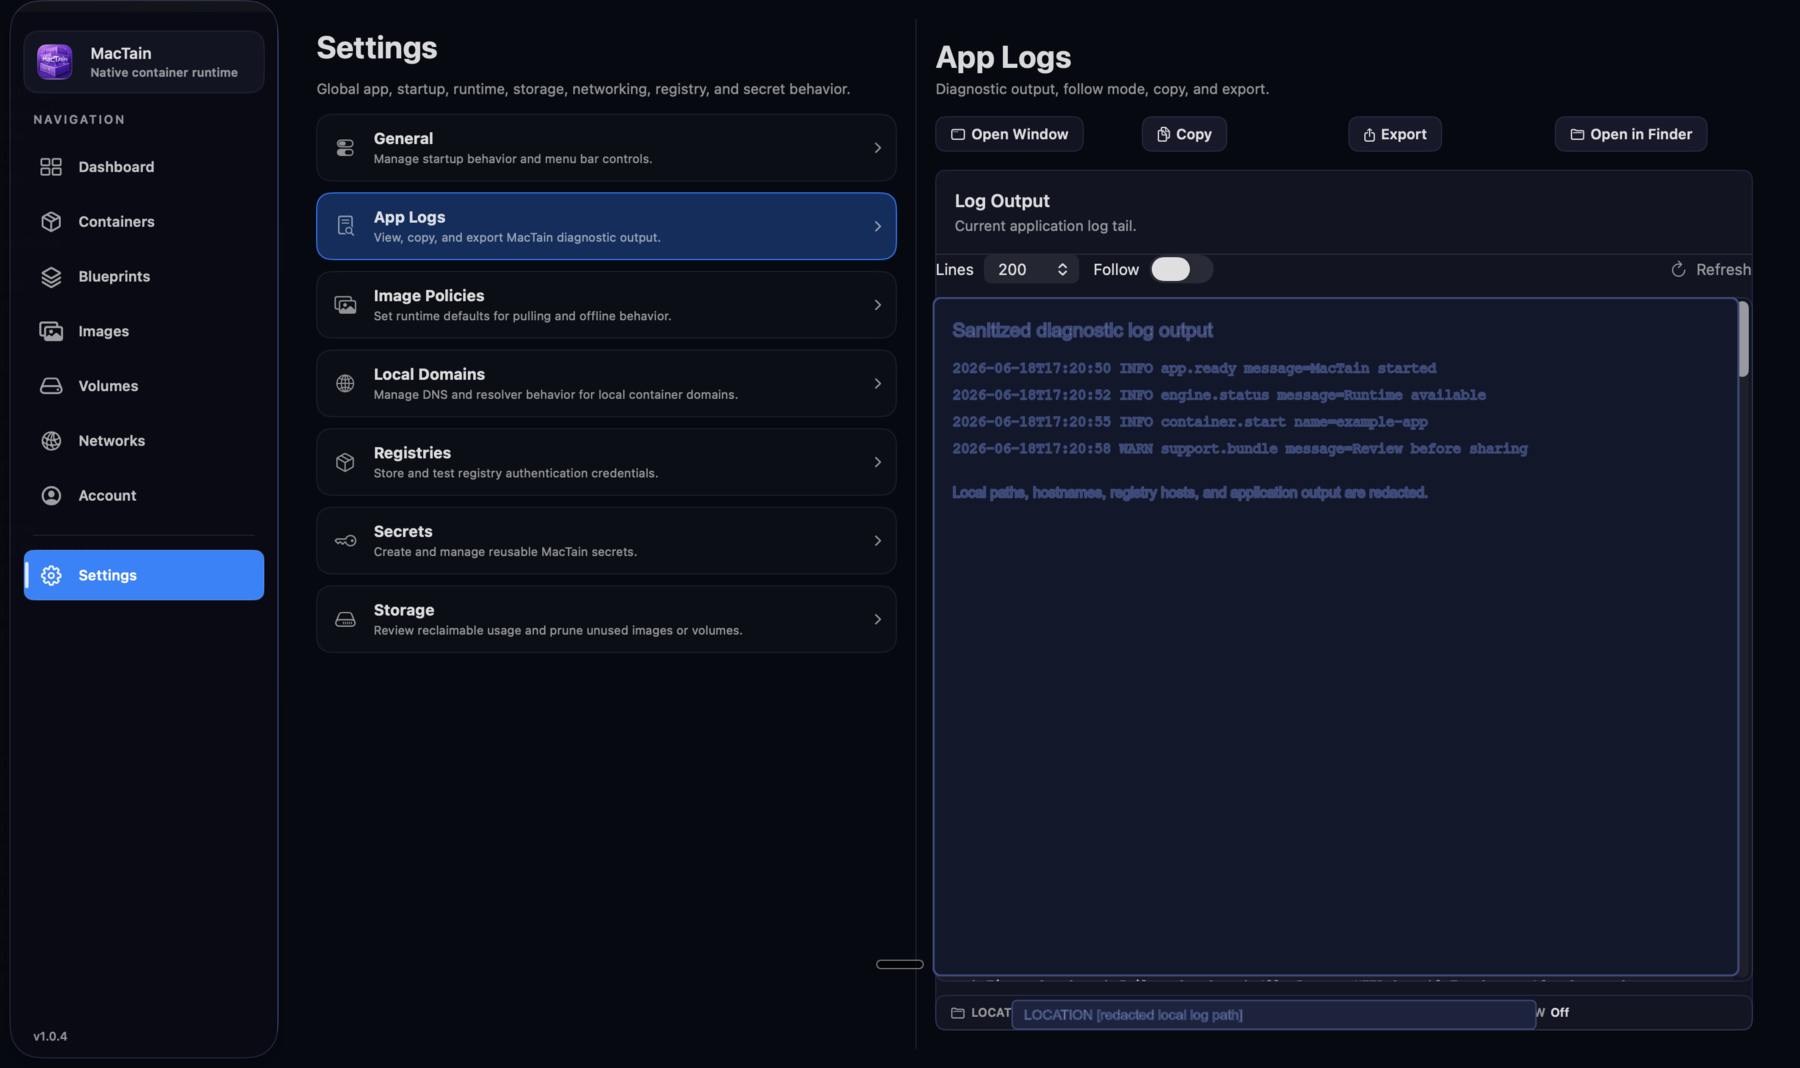The width and height of the screenshot is (1800, 1068).
Task: Click the Networks globe icon
Action: 51,441
